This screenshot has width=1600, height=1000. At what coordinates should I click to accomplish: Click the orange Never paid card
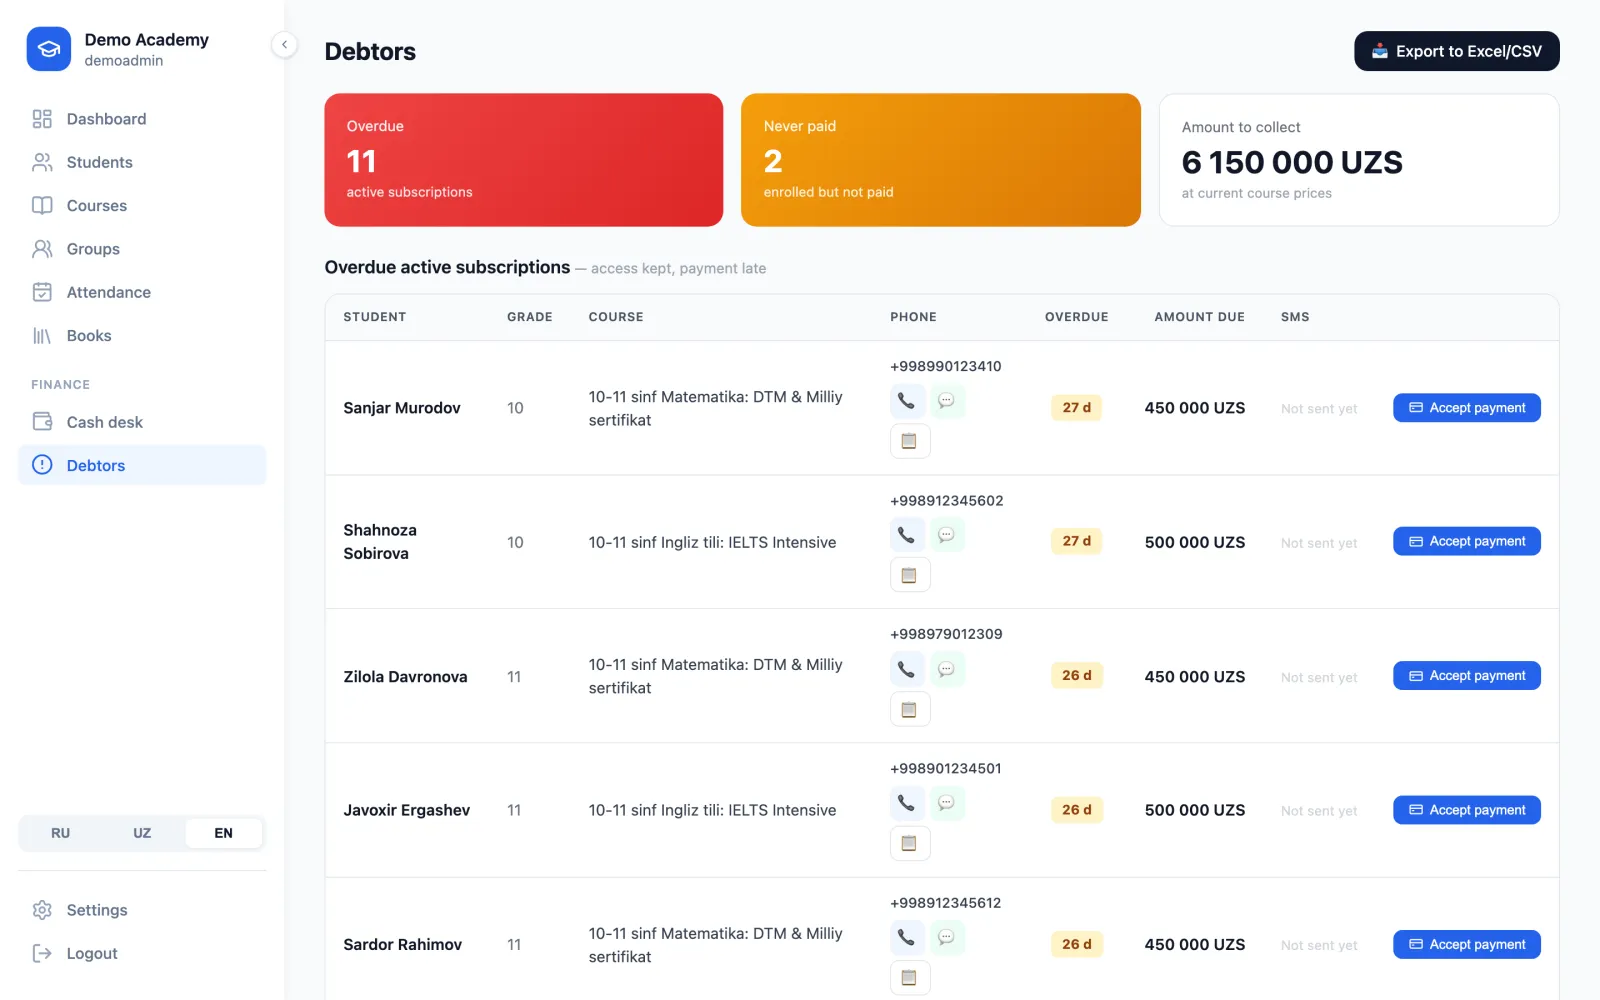click(x=940, y=160)
